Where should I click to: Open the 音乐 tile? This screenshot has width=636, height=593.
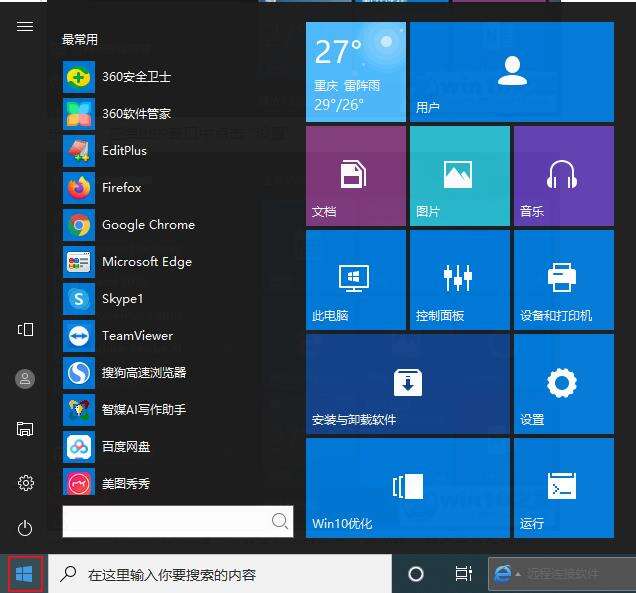point(564,176)
